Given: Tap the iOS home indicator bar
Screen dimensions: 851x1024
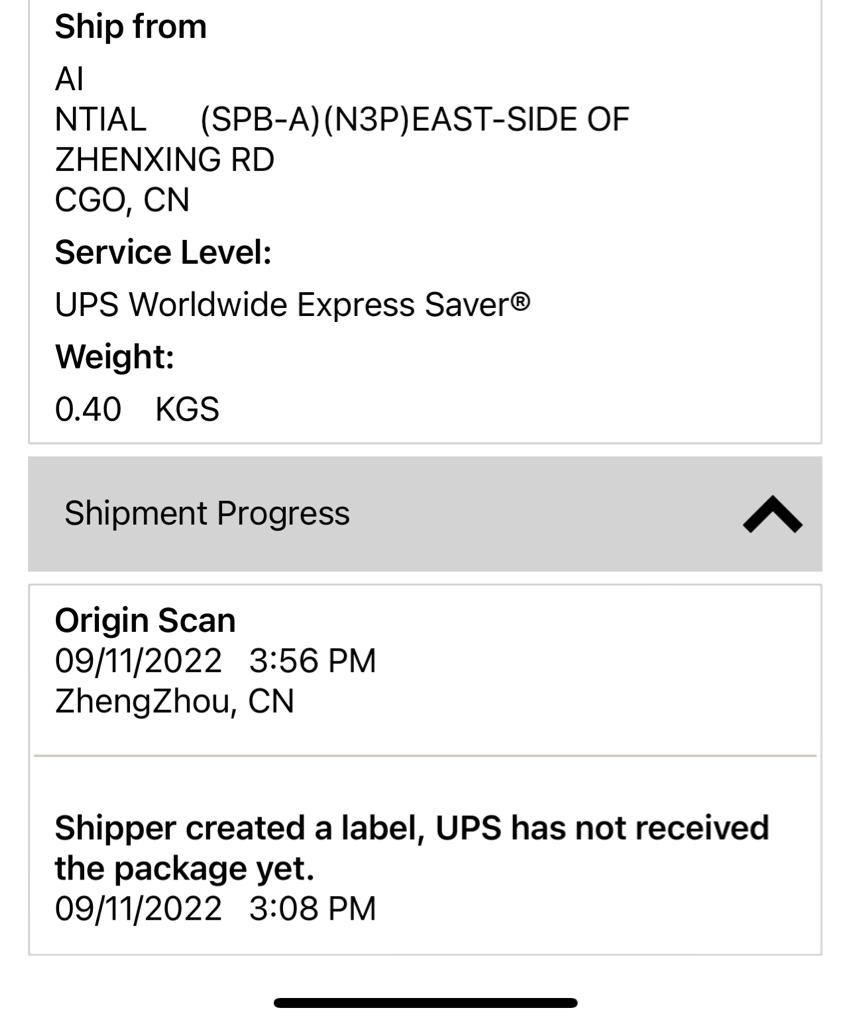Looking at the screenshot, I should [x=425, y=1002].
